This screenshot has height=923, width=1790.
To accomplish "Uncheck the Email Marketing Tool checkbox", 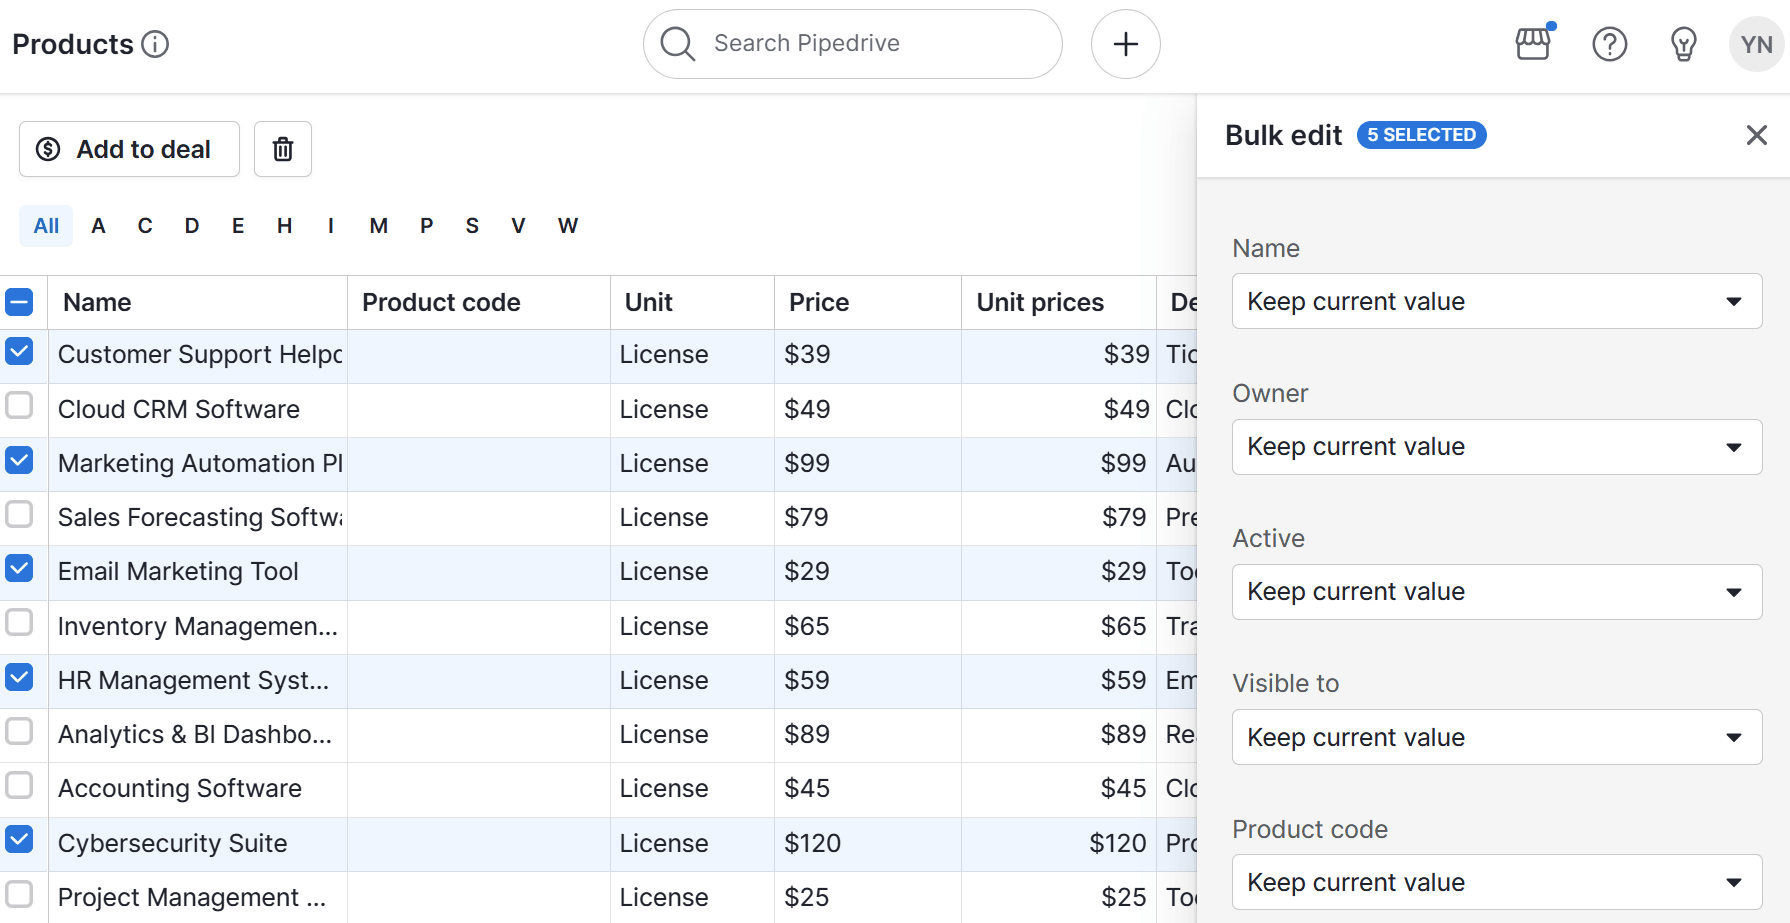I will pos(19,568).
